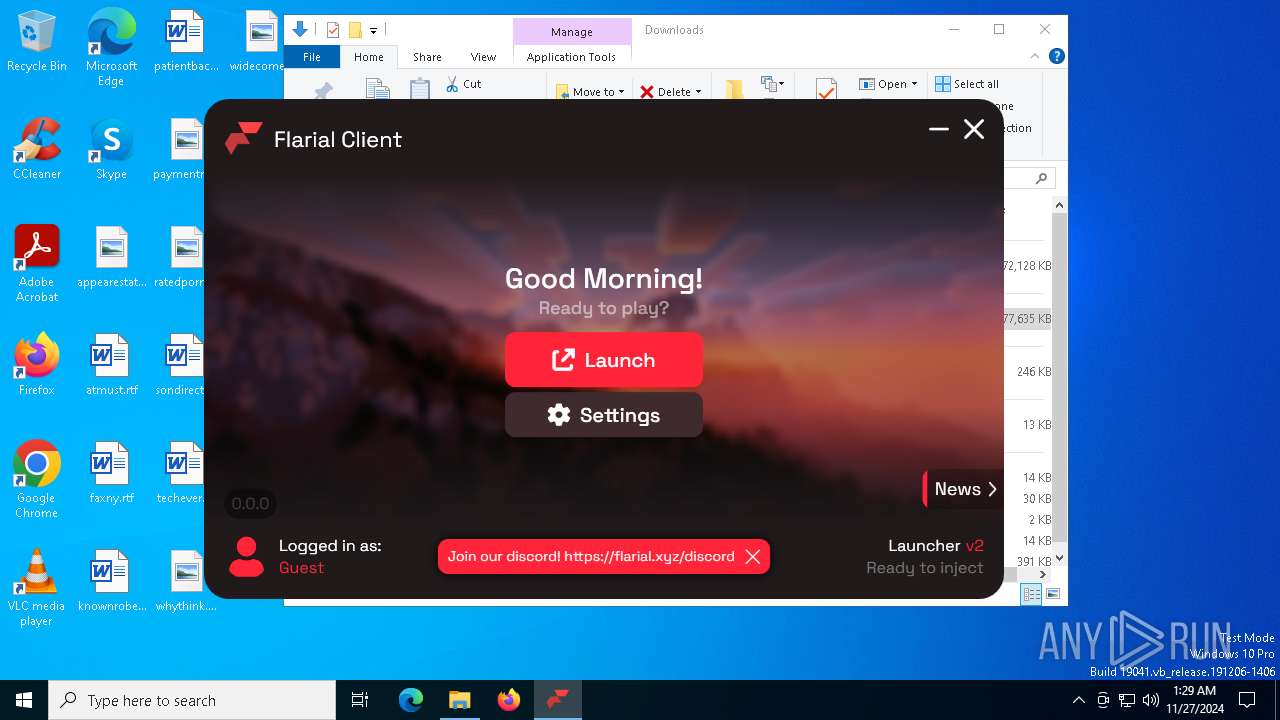Viewport: 1280px width, 720px height.
Task: Select the 72,128 KB file row
Action: coord(1027,266)
